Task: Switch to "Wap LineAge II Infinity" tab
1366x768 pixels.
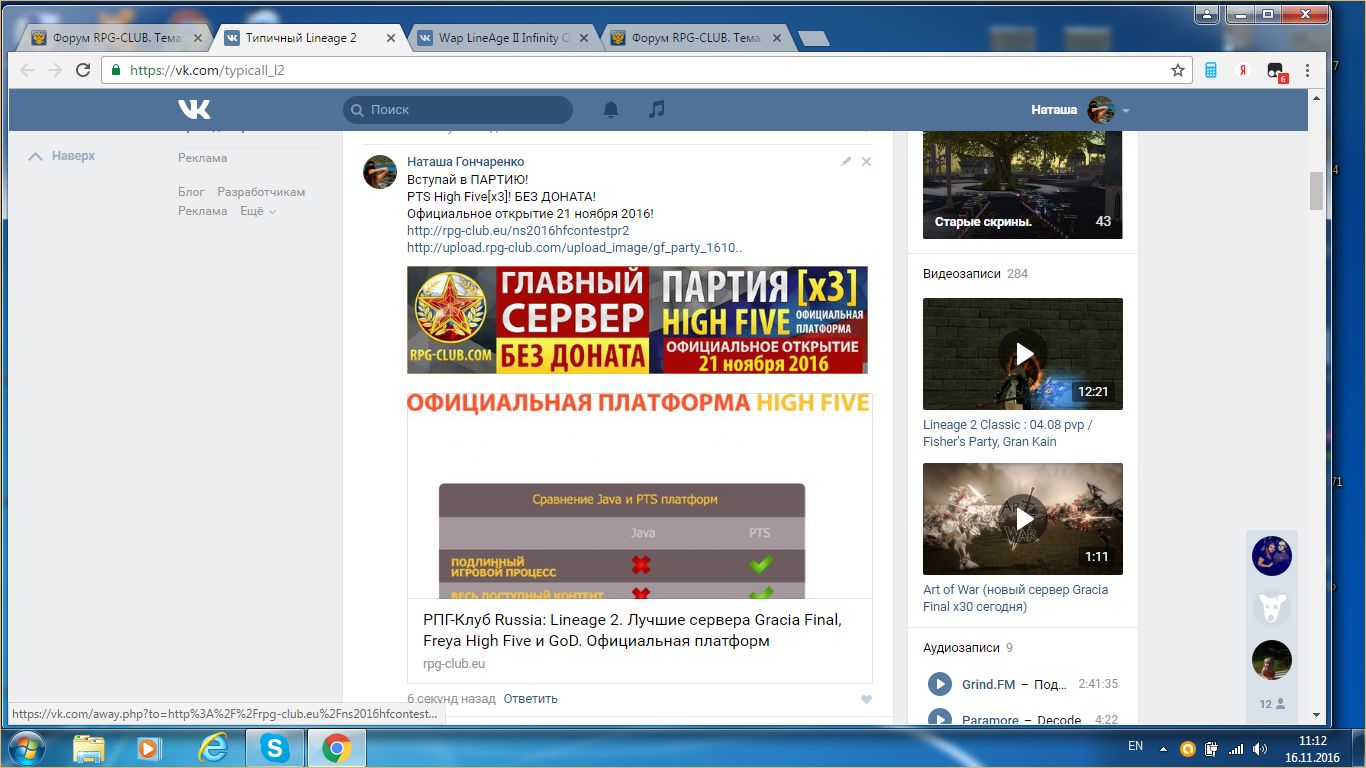Action: [505, 38]
